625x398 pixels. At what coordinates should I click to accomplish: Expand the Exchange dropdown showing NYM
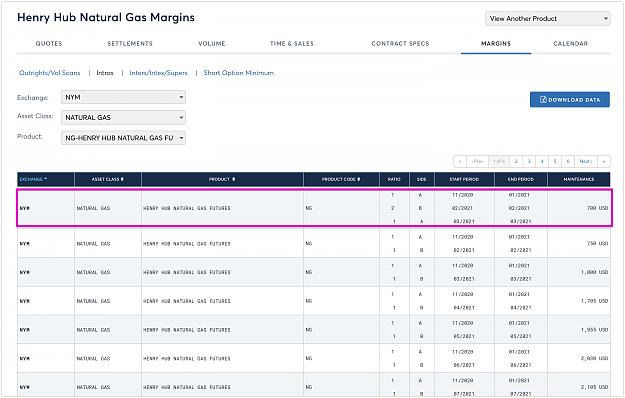123,97
